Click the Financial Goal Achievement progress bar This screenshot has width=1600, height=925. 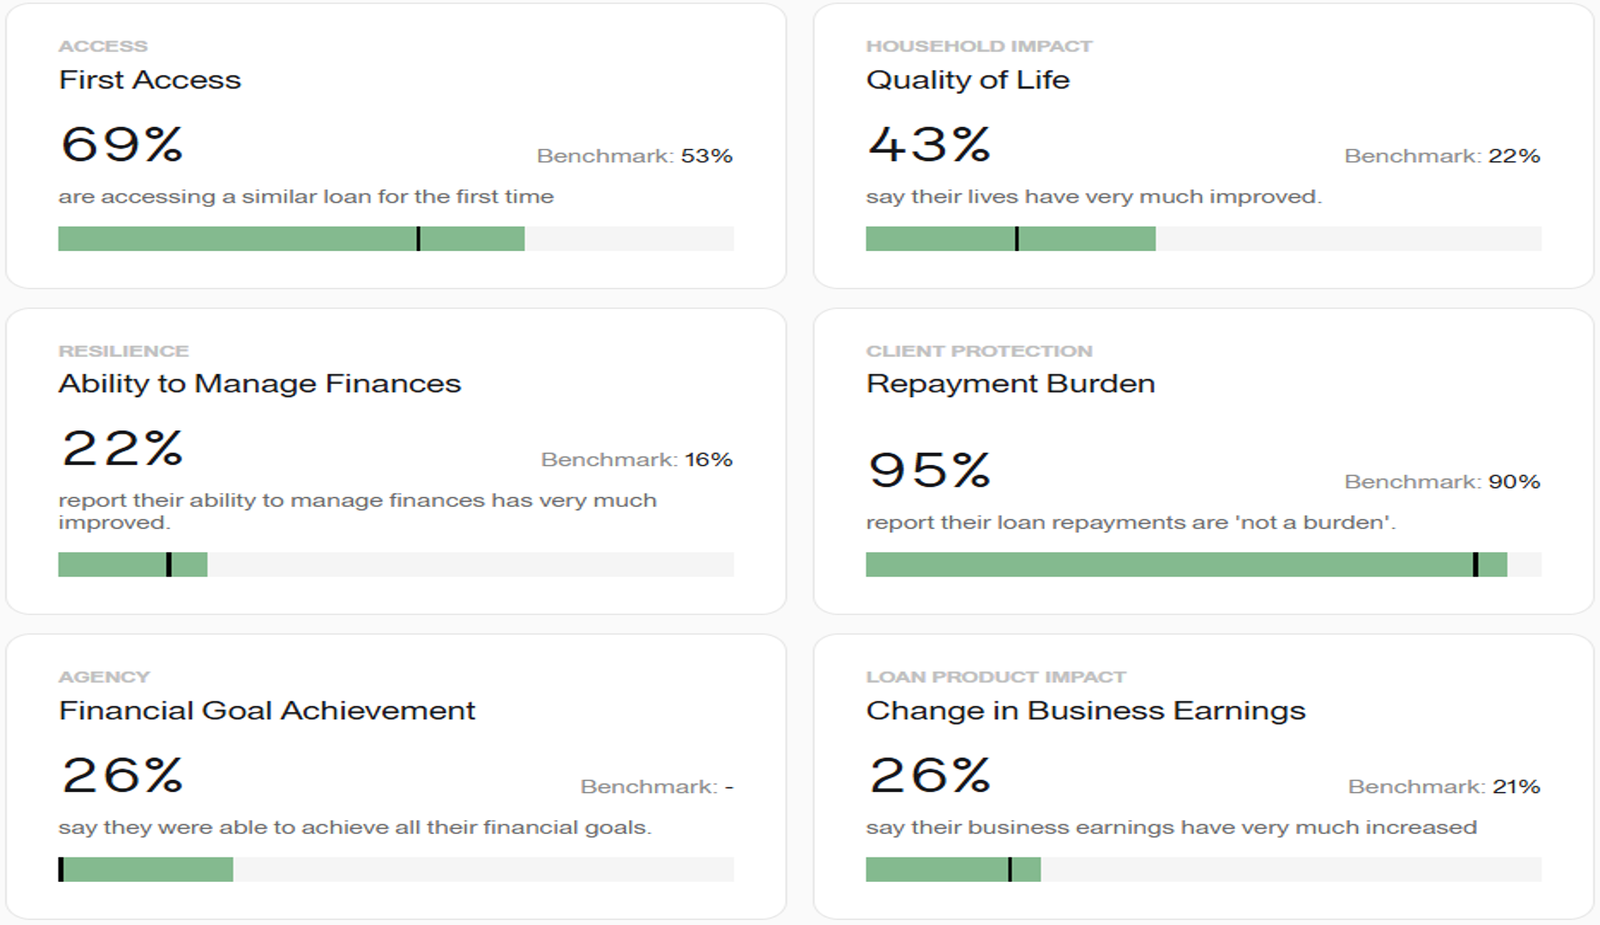click(x=395, y=869)
